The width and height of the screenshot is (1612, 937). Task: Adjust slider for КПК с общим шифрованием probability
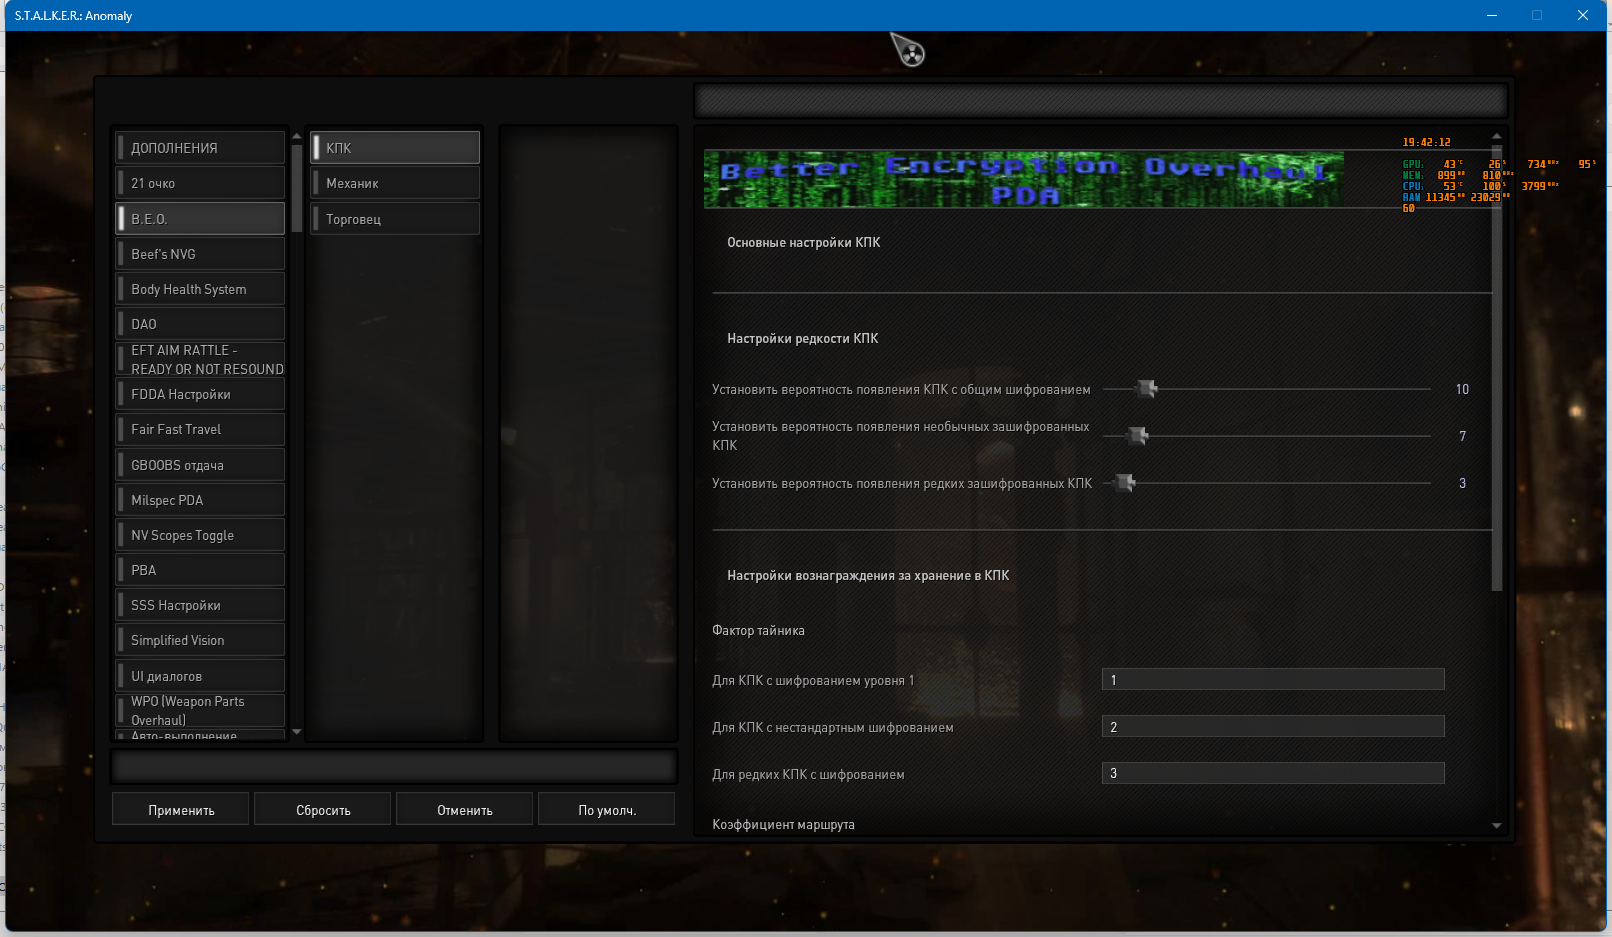[1147, 389]
